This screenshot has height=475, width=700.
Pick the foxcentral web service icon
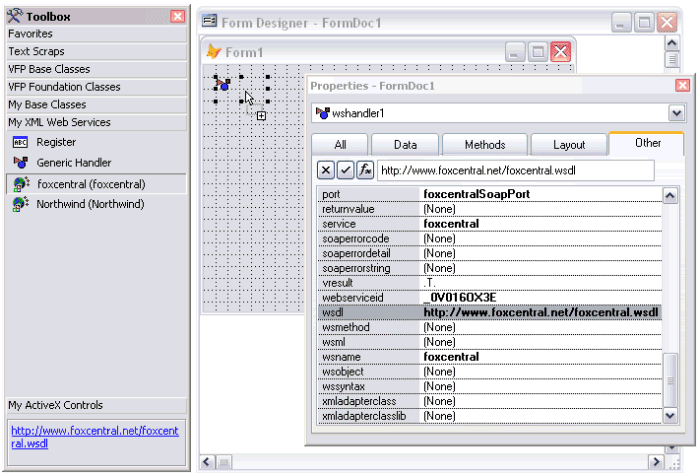(21, 184)
